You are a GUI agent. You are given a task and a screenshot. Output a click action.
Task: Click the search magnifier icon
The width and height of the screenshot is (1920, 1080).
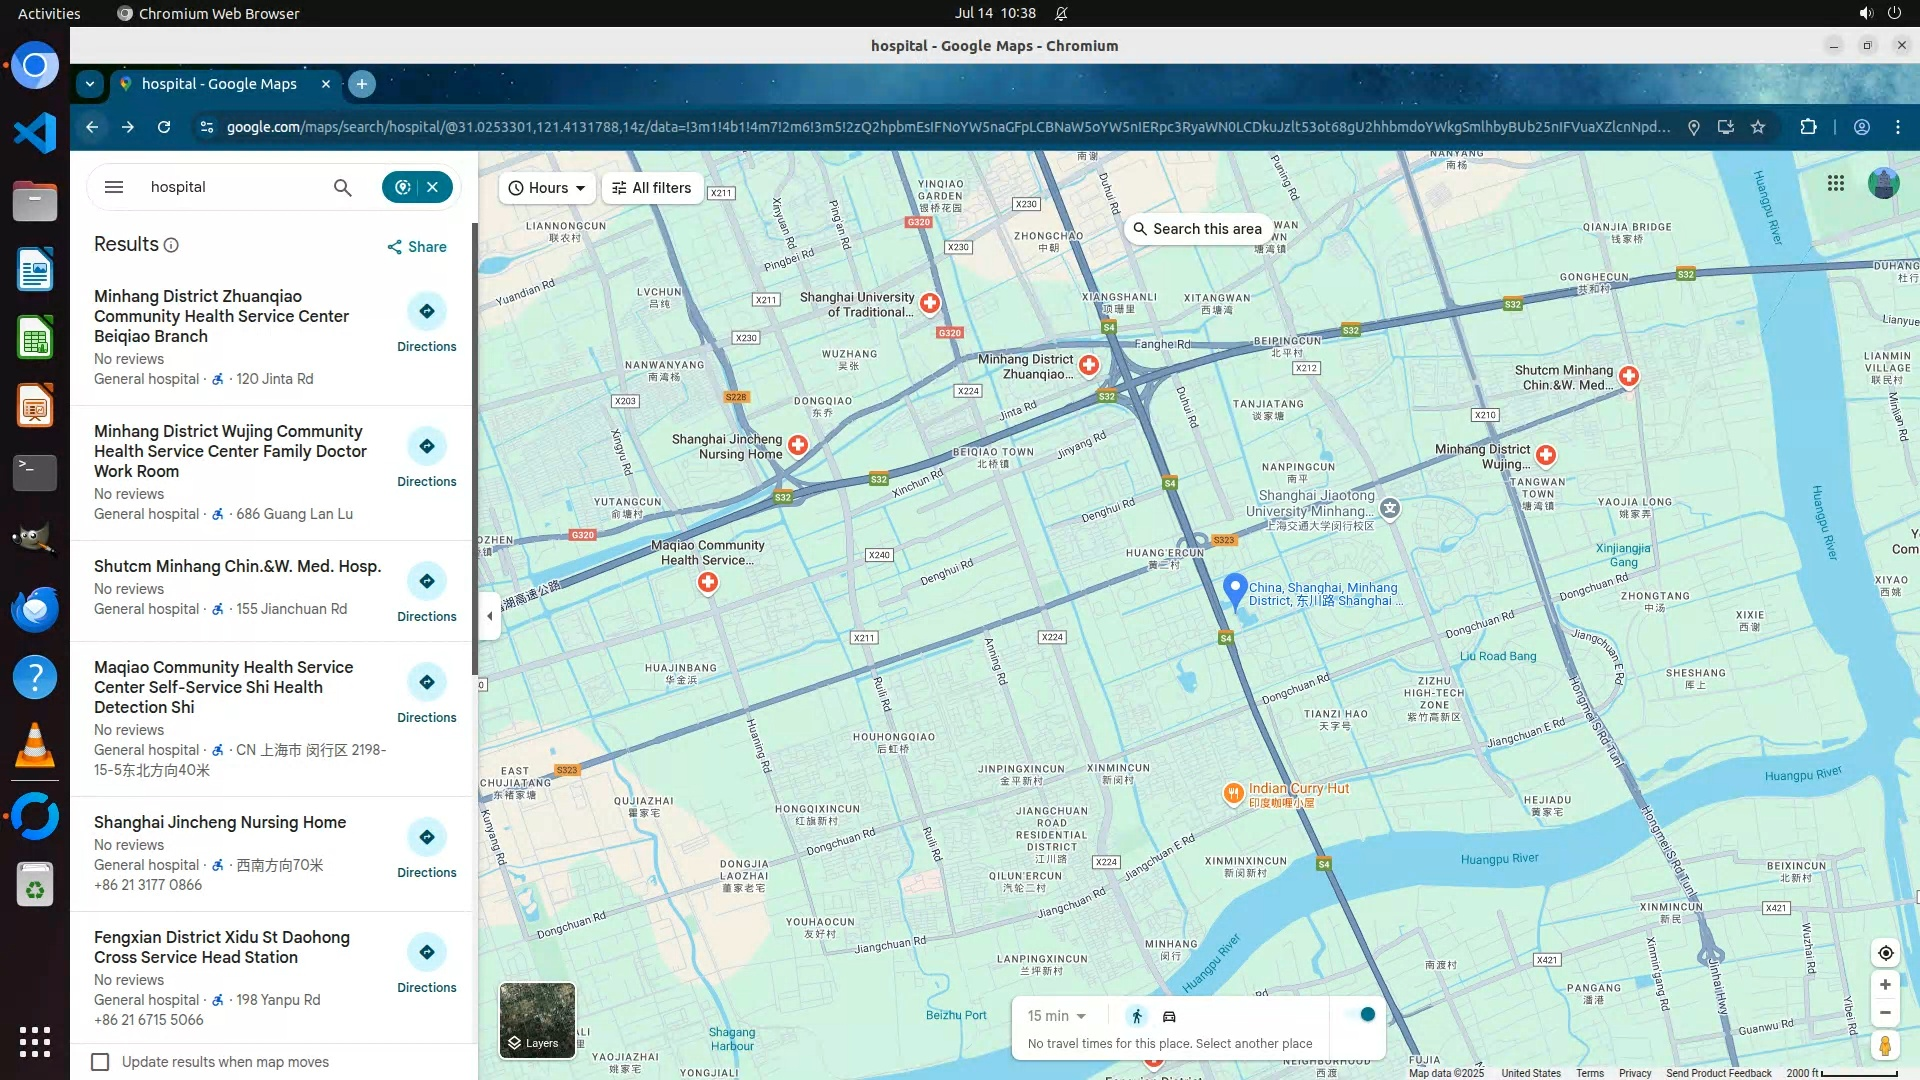(x=342, y=187)
